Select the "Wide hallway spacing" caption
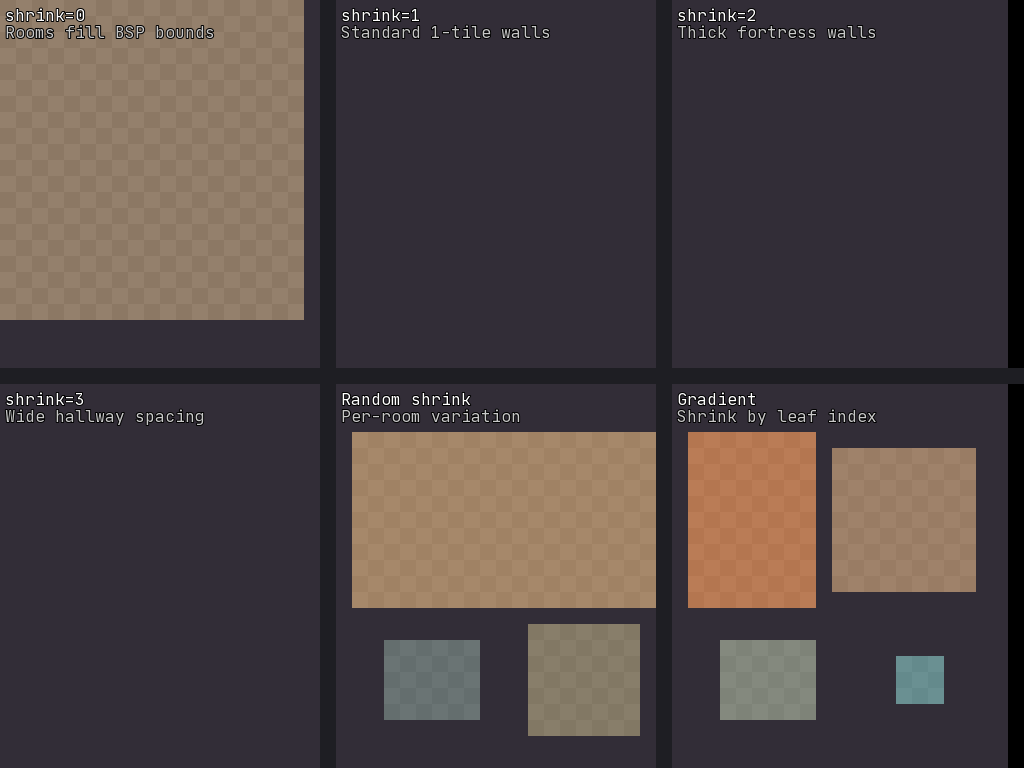 (105, 417)
